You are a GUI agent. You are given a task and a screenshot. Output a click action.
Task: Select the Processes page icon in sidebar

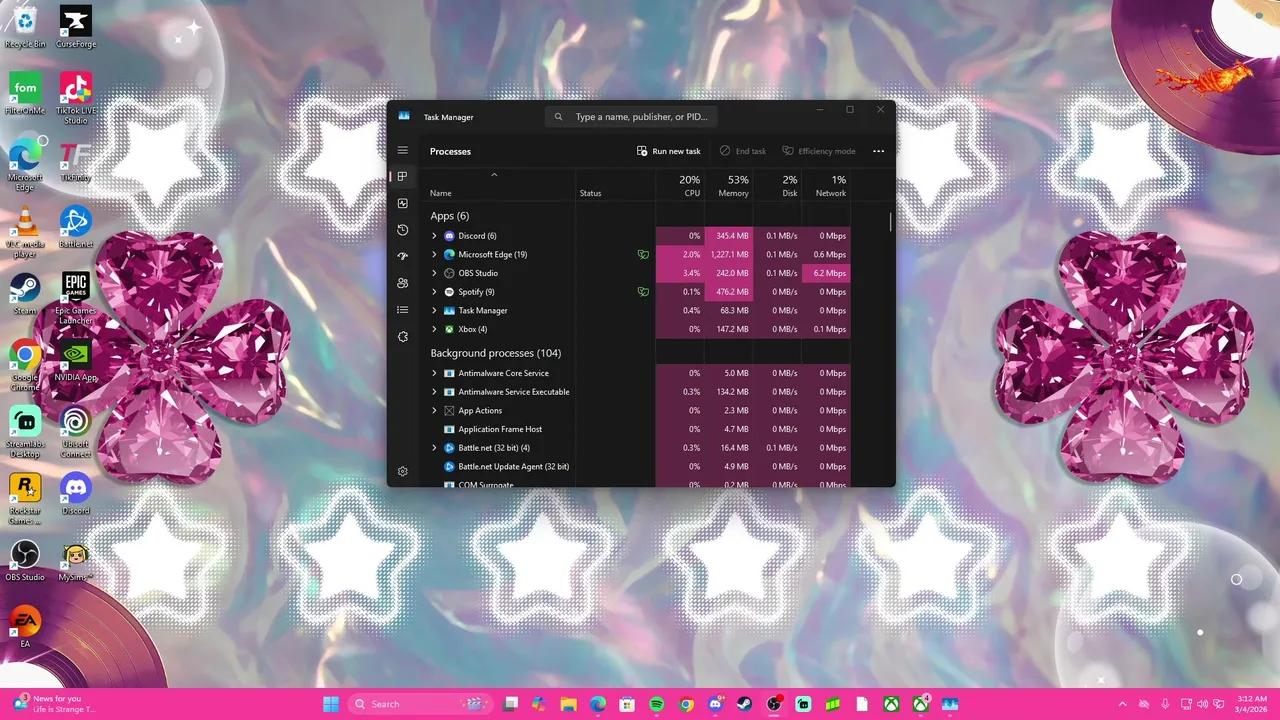tap(403, 177)
